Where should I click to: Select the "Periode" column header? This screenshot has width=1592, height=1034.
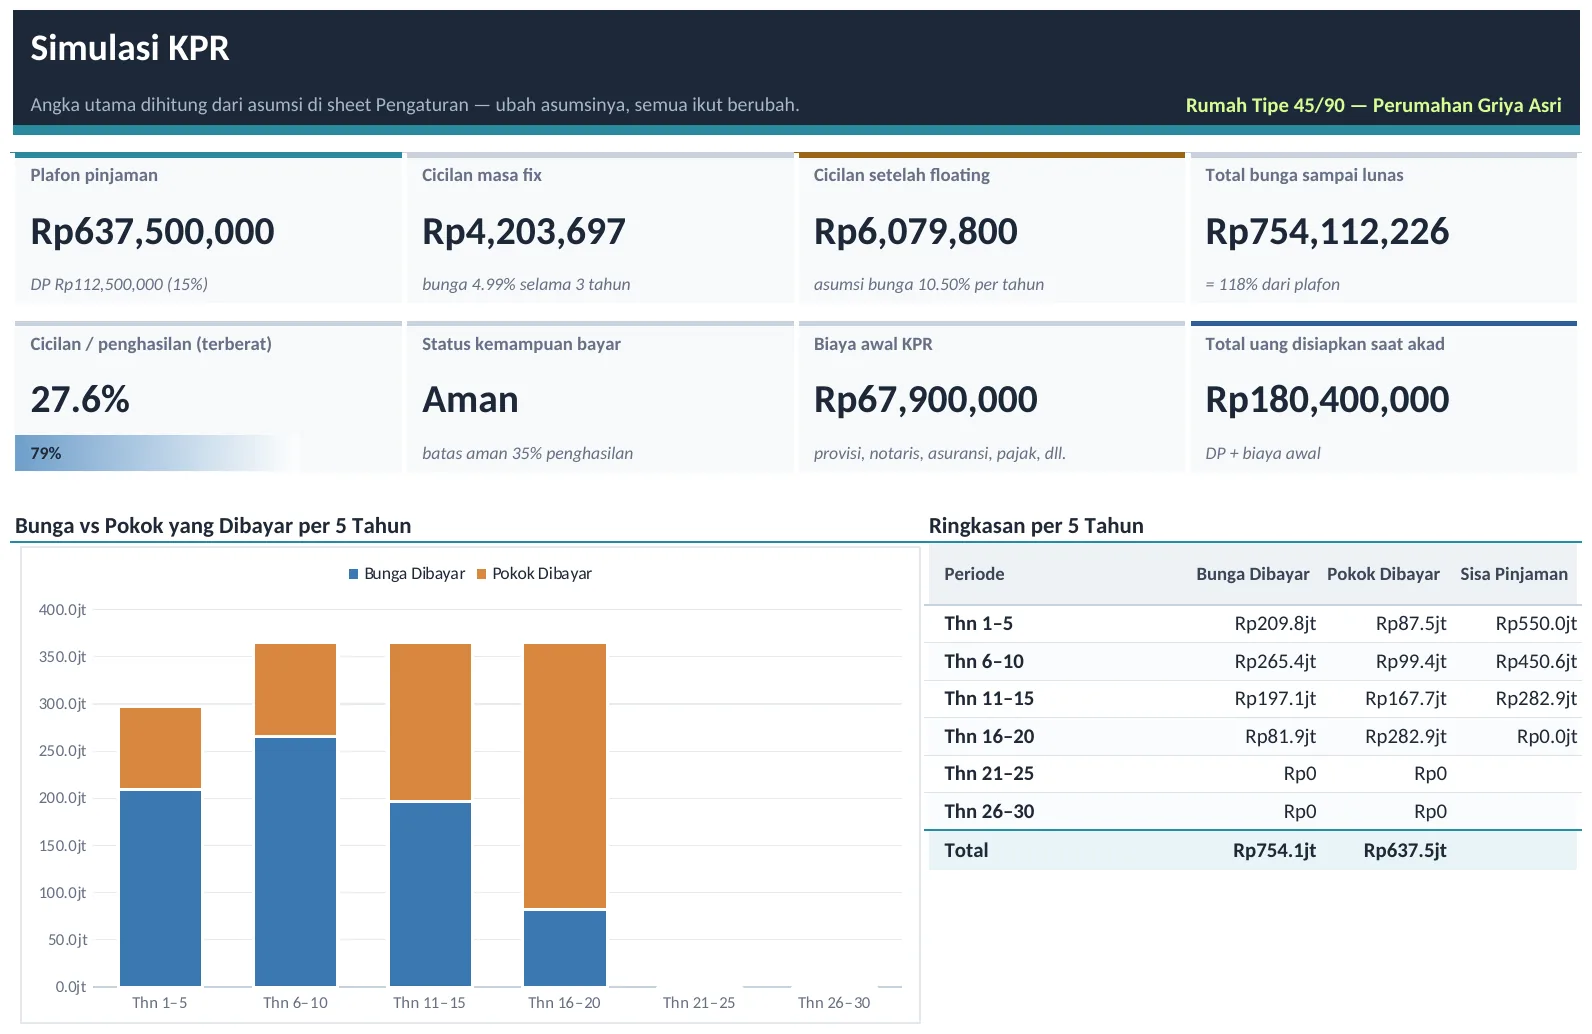click(974, 574)
